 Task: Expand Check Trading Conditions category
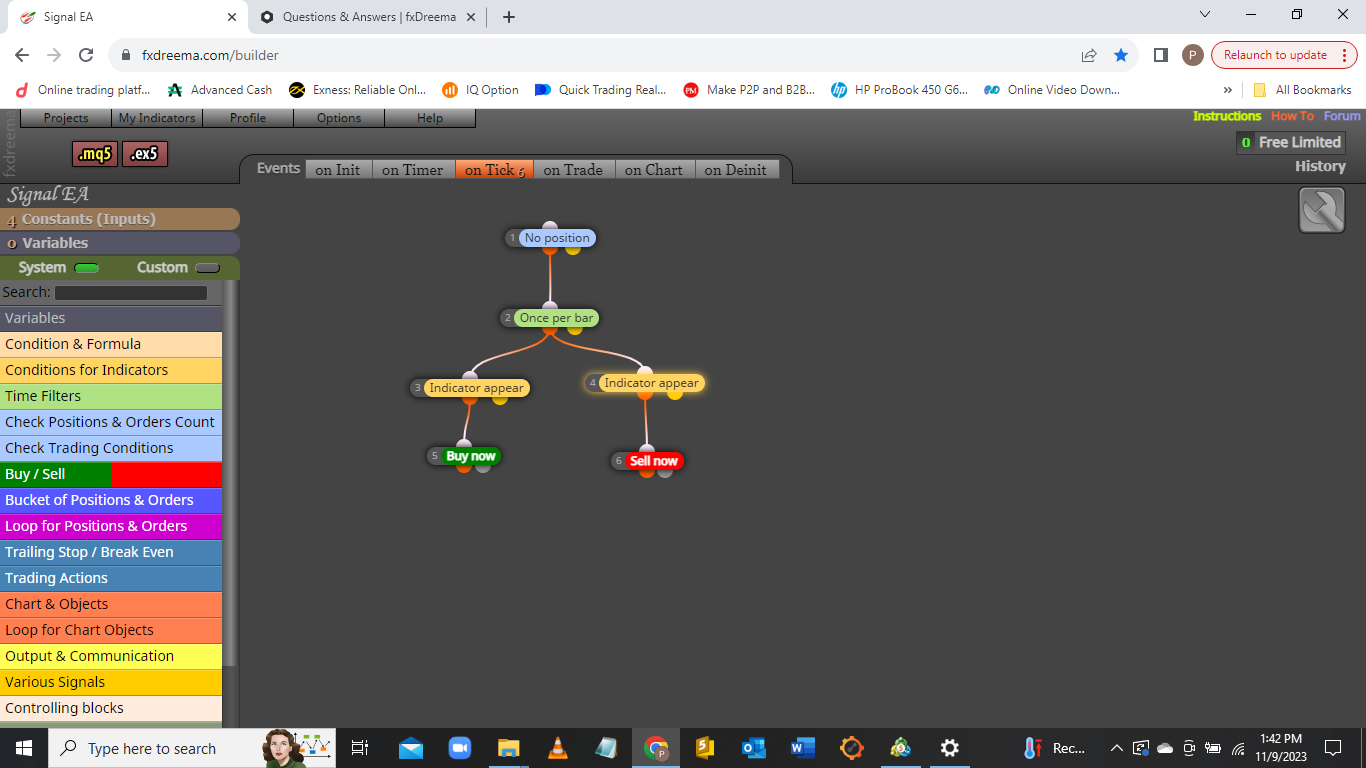[111, 448]
